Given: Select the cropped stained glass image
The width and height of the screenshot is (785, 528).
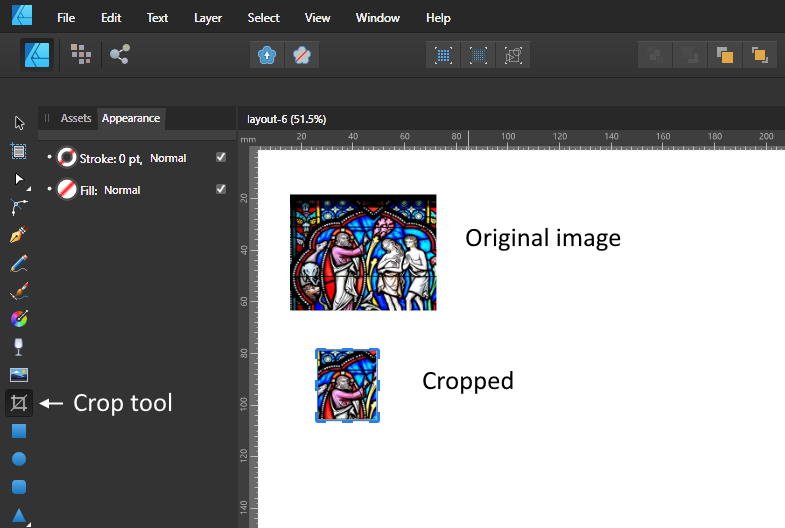Looking at the screenshot, I should [x=347, y=385].
